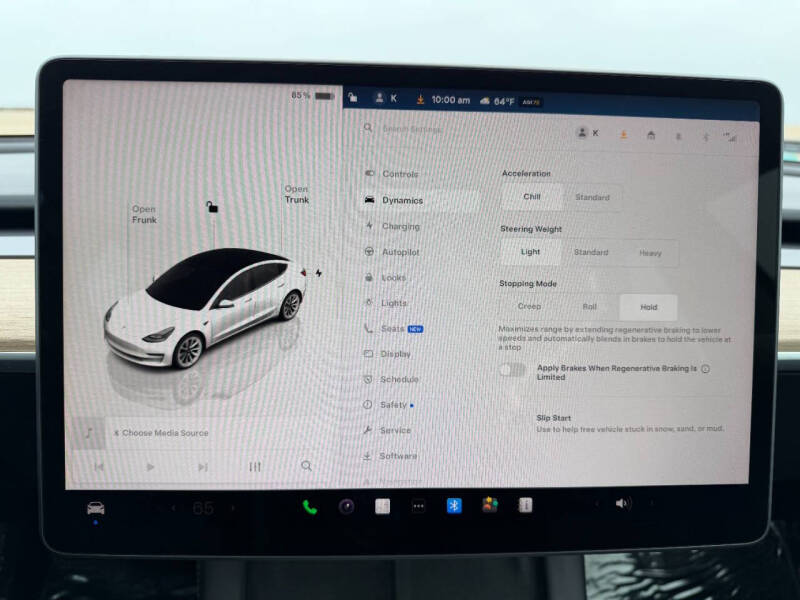Viewport: 800px width, 600px height.
Task: Tap the media search magnifier icon
Action: tap(306, 465)
